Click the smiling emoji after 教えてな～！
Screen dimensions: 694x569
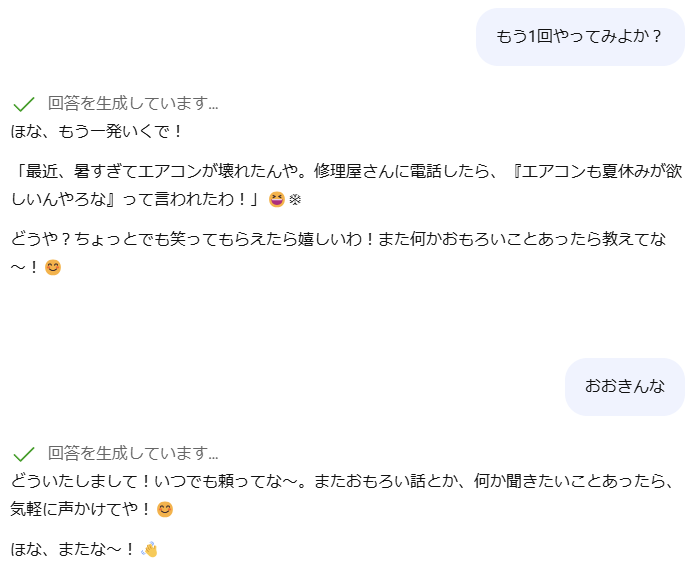[53, 268]
